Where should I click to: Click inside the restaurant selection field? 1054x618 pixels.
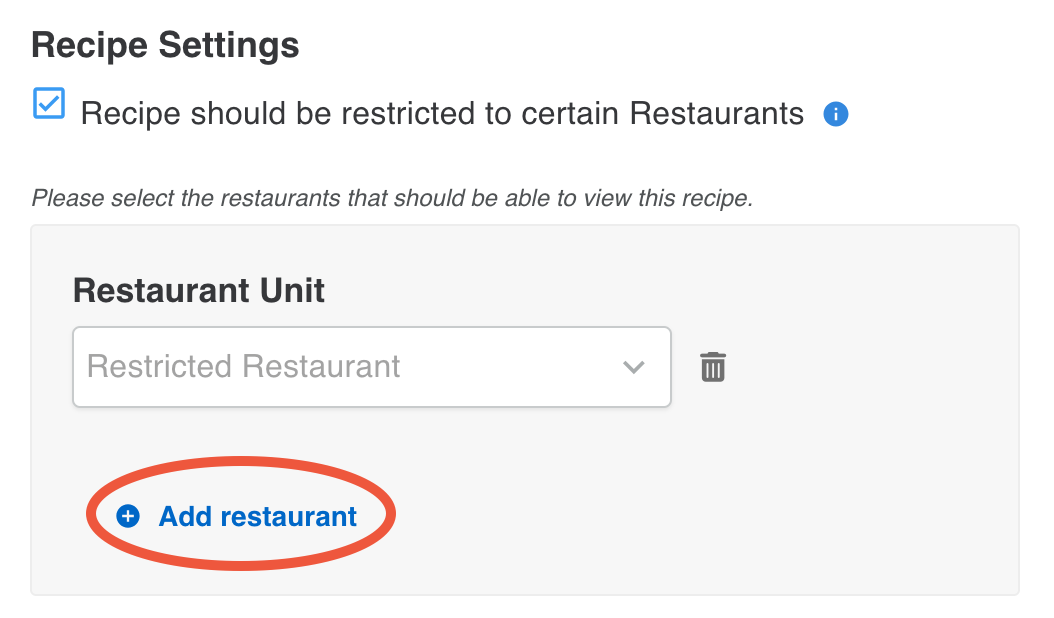[300, 367]
